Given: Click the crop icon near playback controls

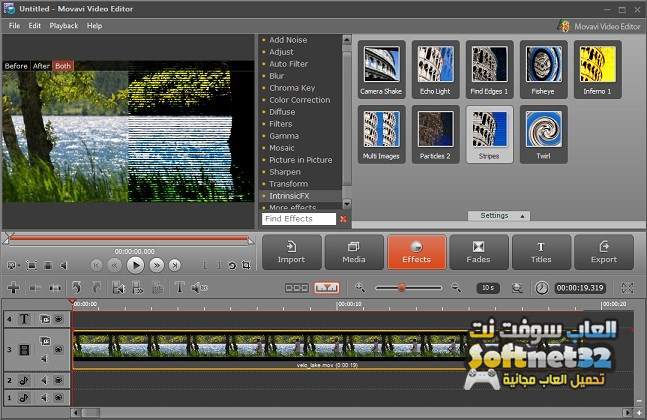Looking at the screenshot, I should pos(246,265).
